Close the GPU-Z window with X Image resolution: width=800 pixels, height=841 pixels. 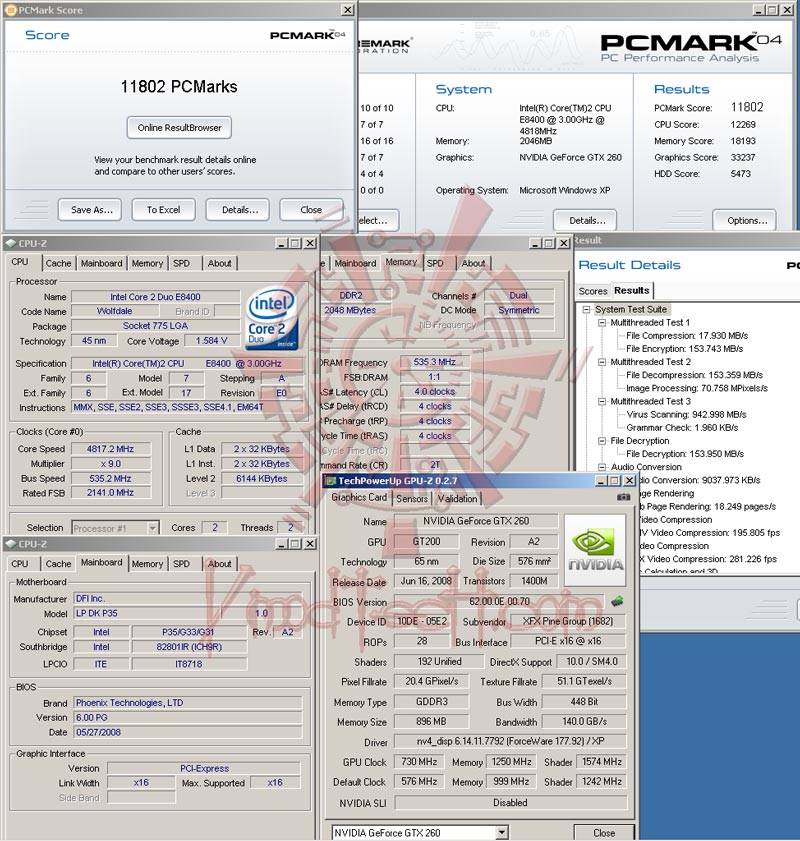coord(629,481)
